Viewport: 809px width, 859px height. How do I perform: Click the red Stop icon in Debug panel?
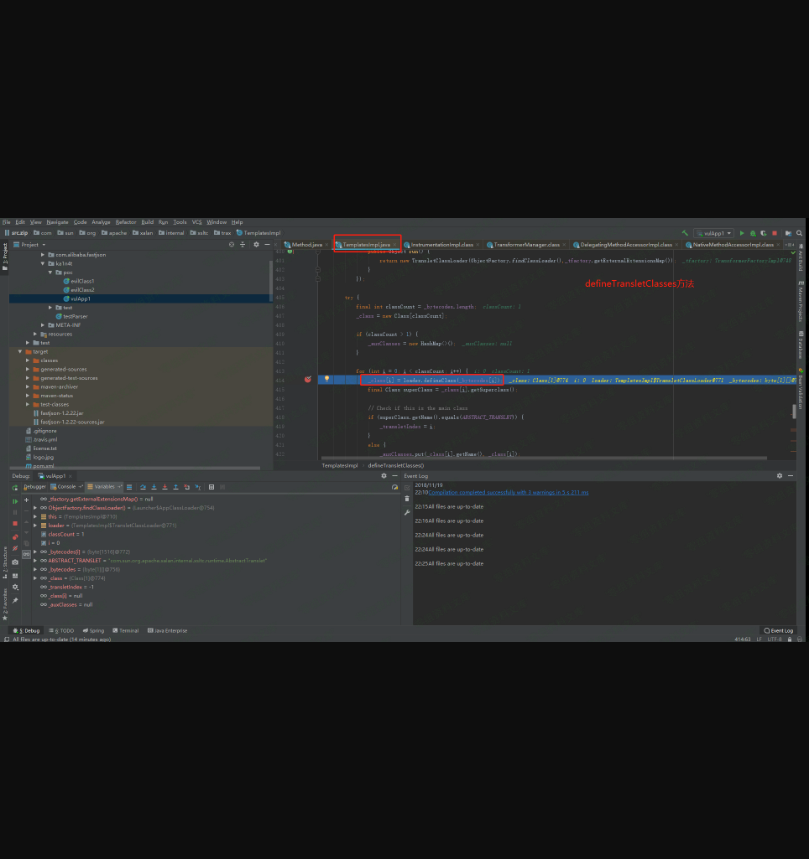click(x=15, y=523)
